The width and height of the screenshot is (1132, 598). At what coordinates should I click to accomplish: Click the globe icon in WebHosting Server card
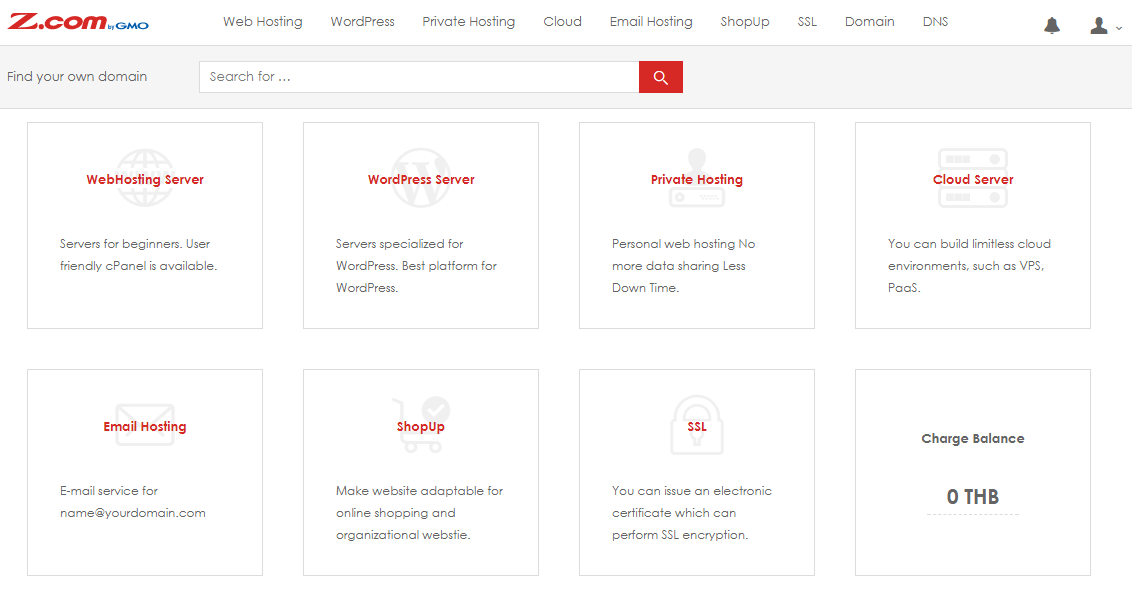pos(145,178)
